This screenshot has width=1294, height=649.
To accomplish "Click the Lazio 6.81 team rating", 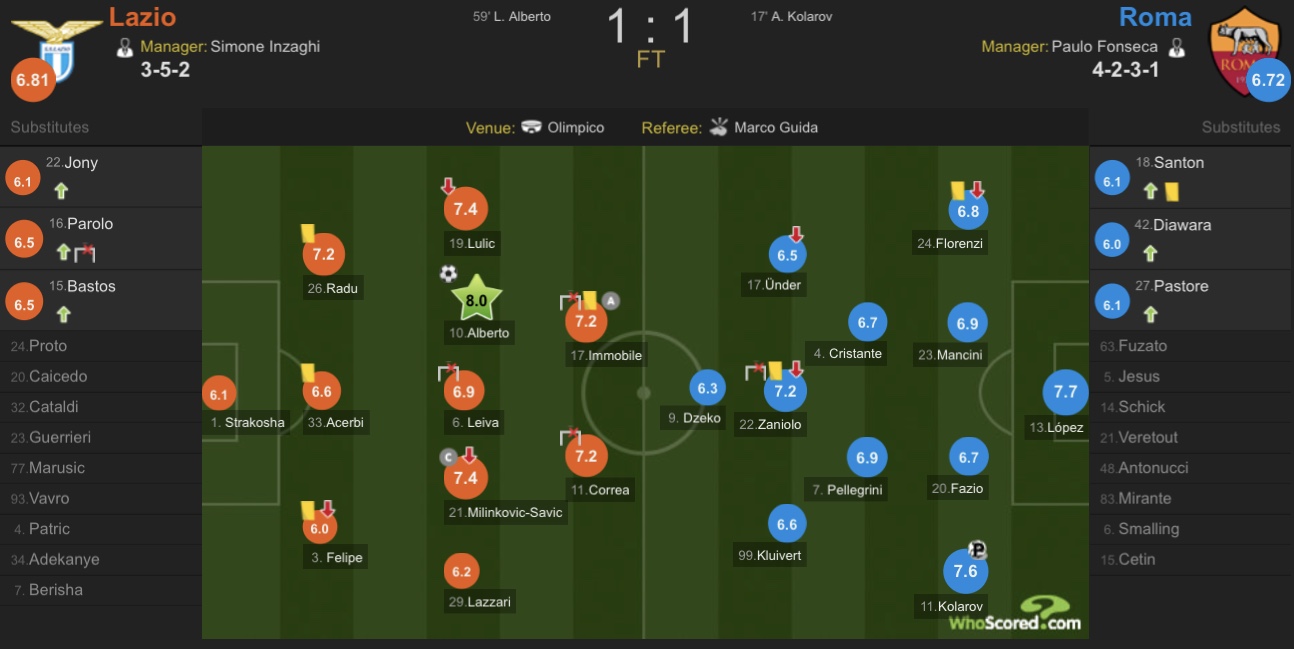I will [33, 81].
